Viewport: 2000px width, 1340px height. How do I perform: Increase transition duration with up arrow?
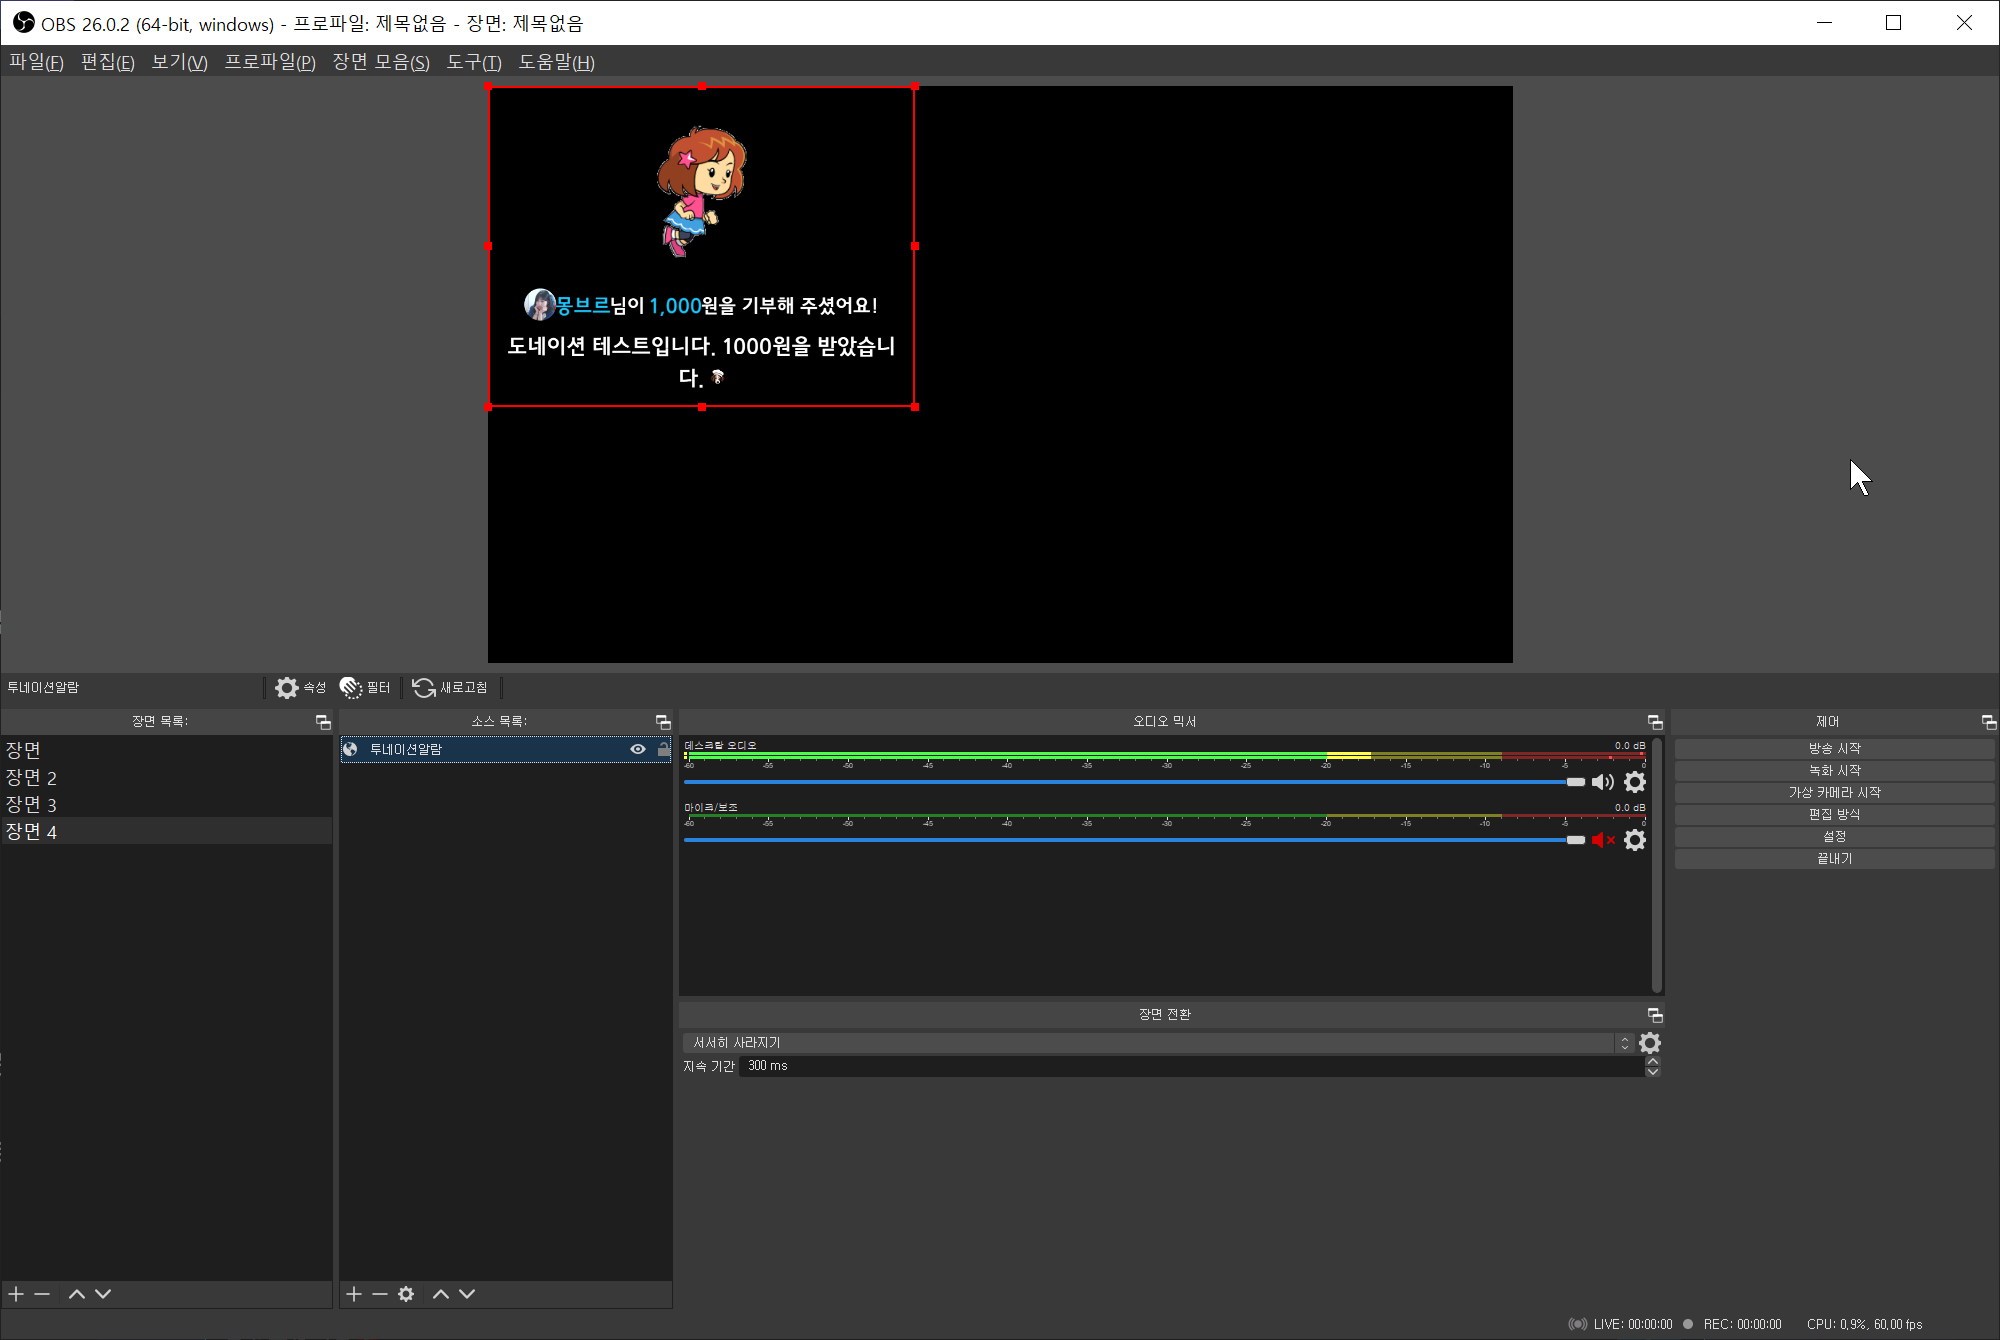(1653, 1061)
